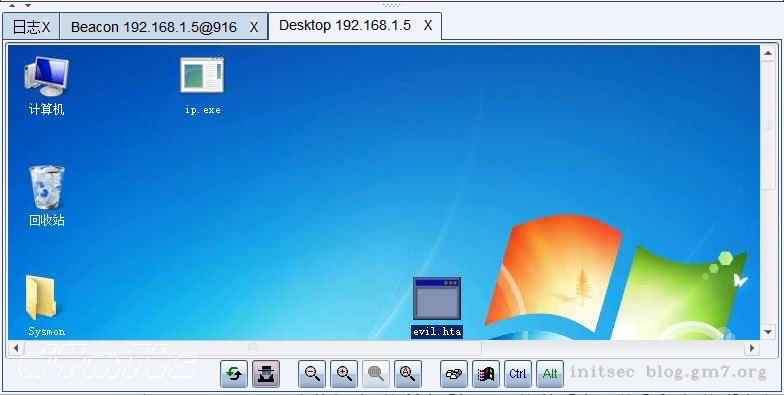The image size is (784, 395).
Task: Toggle the Ctrl key lock button
Action: [518, 374]
